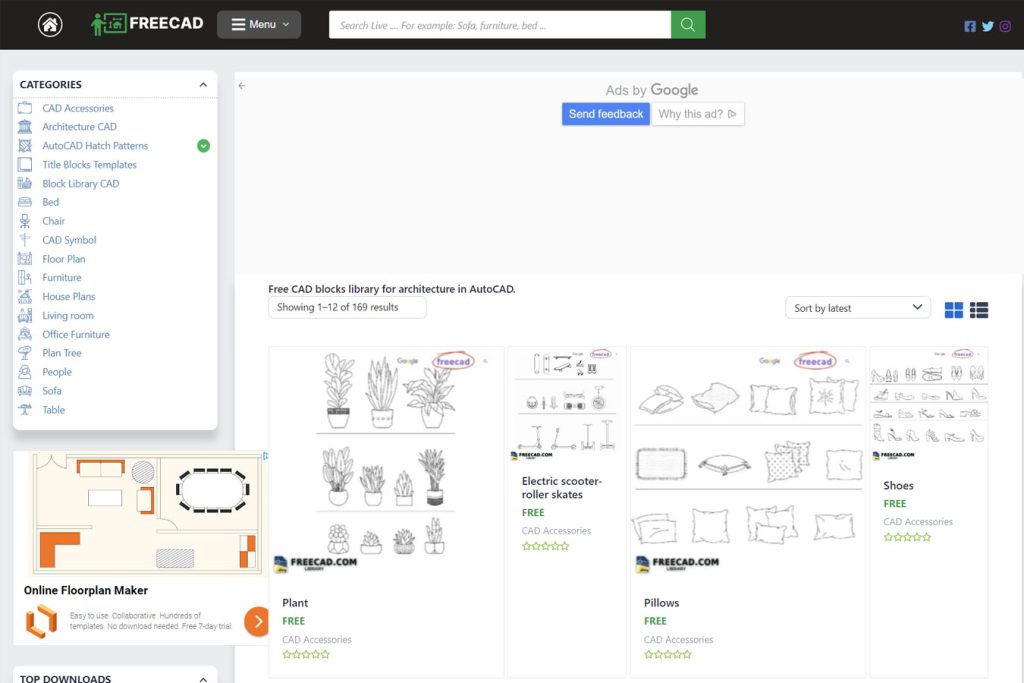Open the Plant product title

(x=295, y=603)
